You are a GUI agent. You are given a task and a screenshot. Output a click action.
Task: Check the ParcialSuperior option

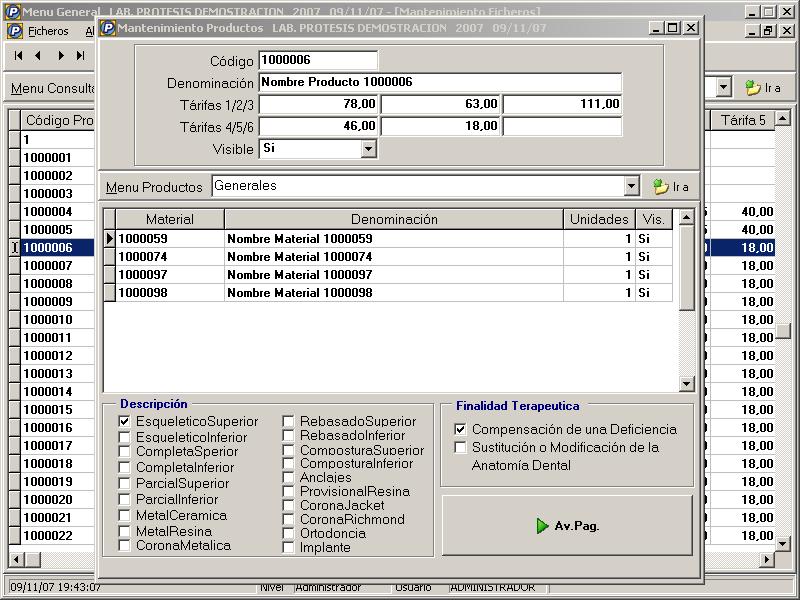(124, 483)
